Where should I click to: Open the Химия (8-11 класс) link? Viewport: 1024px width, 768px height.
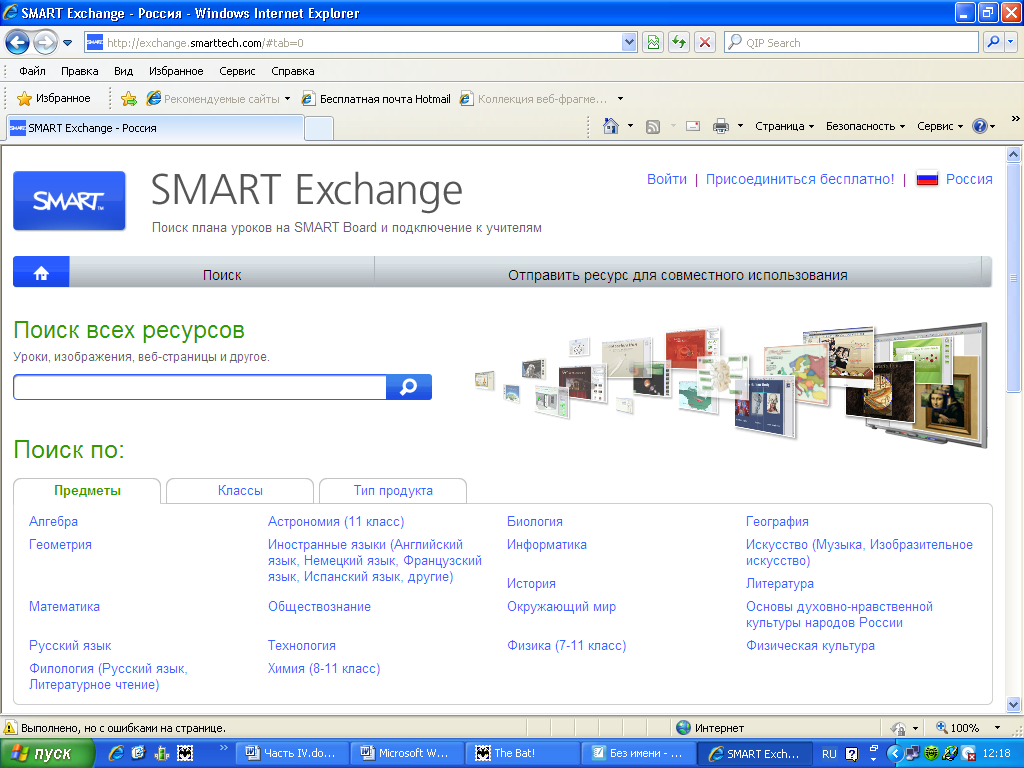coord(324,668)
